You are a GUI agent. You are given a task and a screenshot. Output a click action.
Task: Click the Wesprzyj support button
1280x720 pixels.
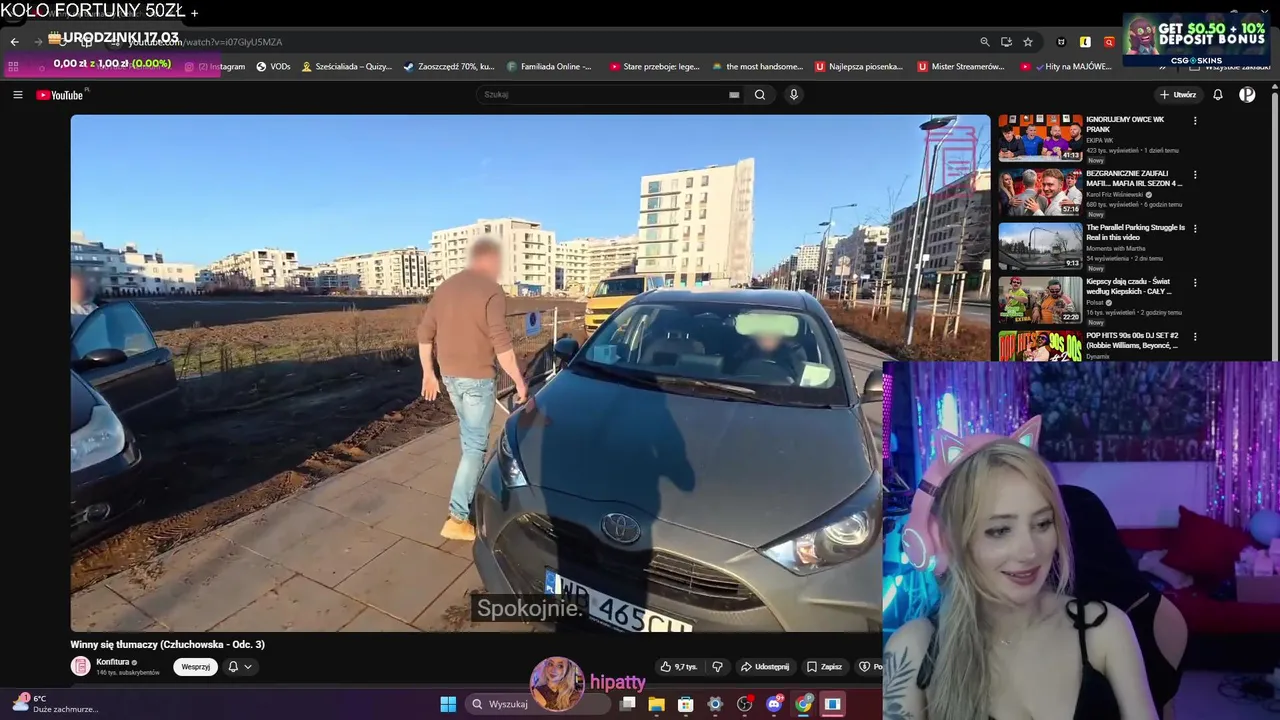pyautogui.click(x=195, y=667)
